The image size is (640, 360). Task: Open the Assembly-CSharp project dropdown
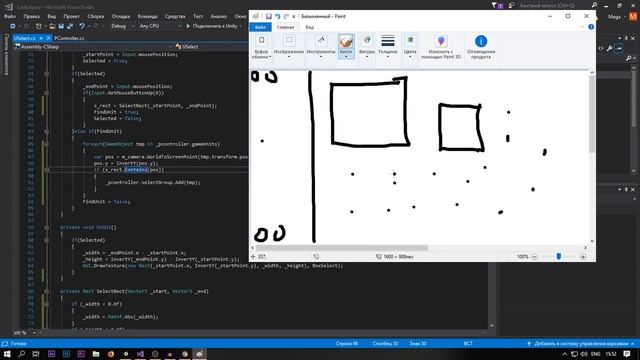(x=93, y=47)
